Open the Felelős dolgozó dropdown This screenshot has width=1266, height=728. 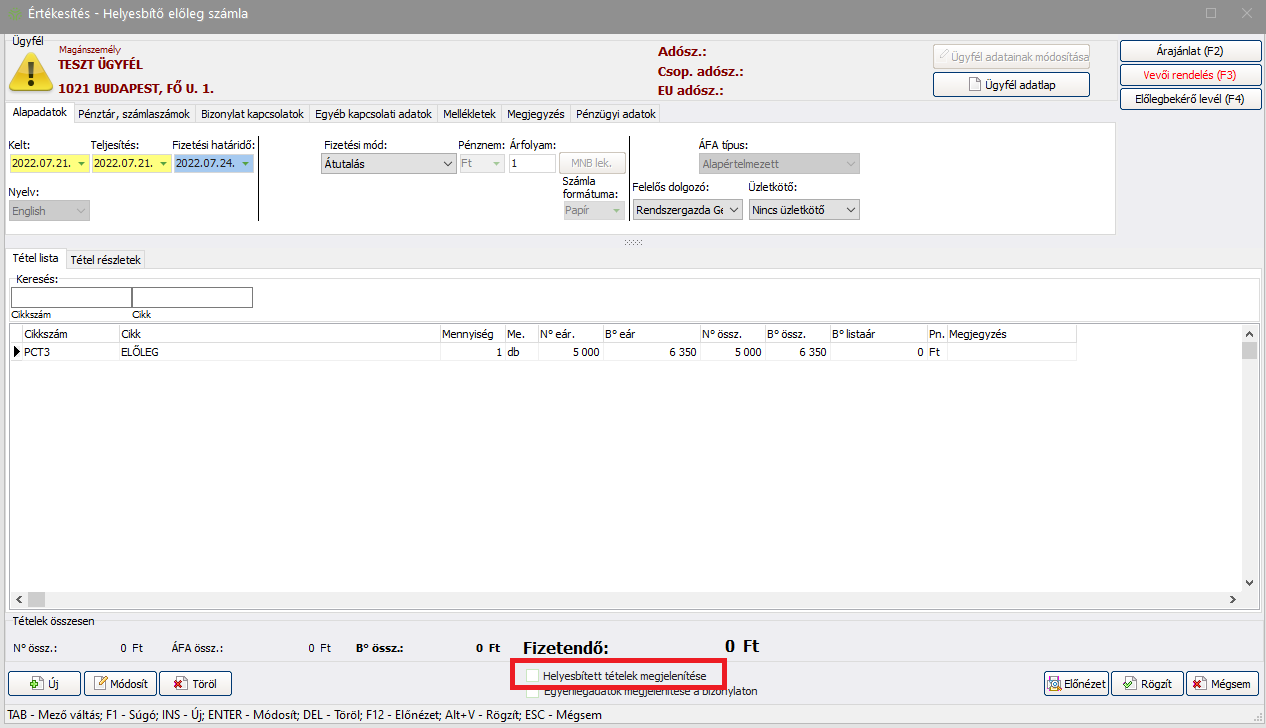[x=733, y=210]
